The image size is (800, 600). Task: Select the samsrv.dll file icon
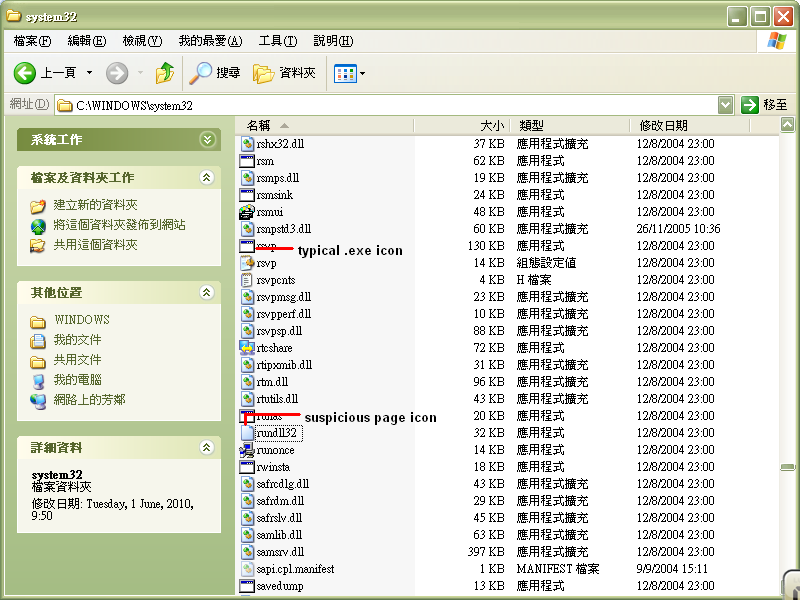[247, 552]
